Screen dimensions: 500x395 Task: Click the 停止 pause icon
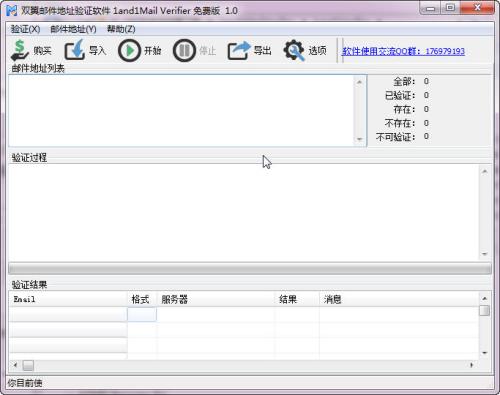pos(184,51)
